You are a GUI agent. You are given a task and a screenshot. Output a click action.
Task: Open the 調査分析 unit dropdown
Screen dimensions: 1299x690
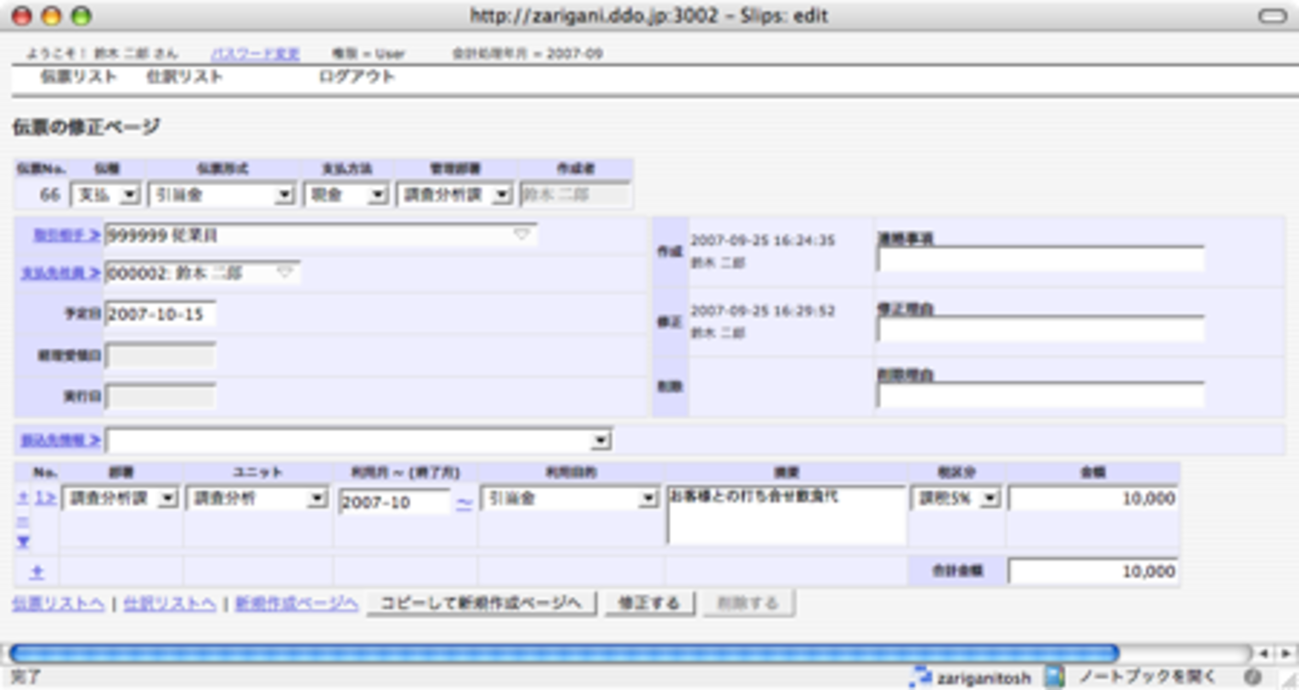click(258, 498)
